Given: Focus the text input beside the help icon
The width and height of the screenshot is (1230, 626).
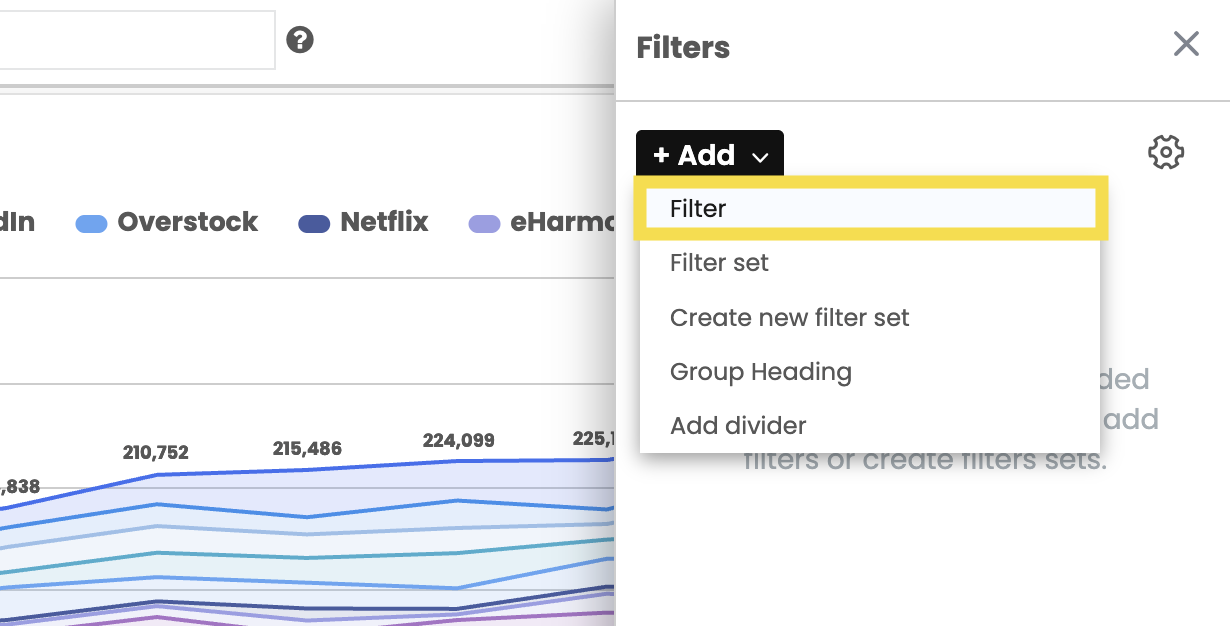Looking at the screenshot, I should coord(137,40).
